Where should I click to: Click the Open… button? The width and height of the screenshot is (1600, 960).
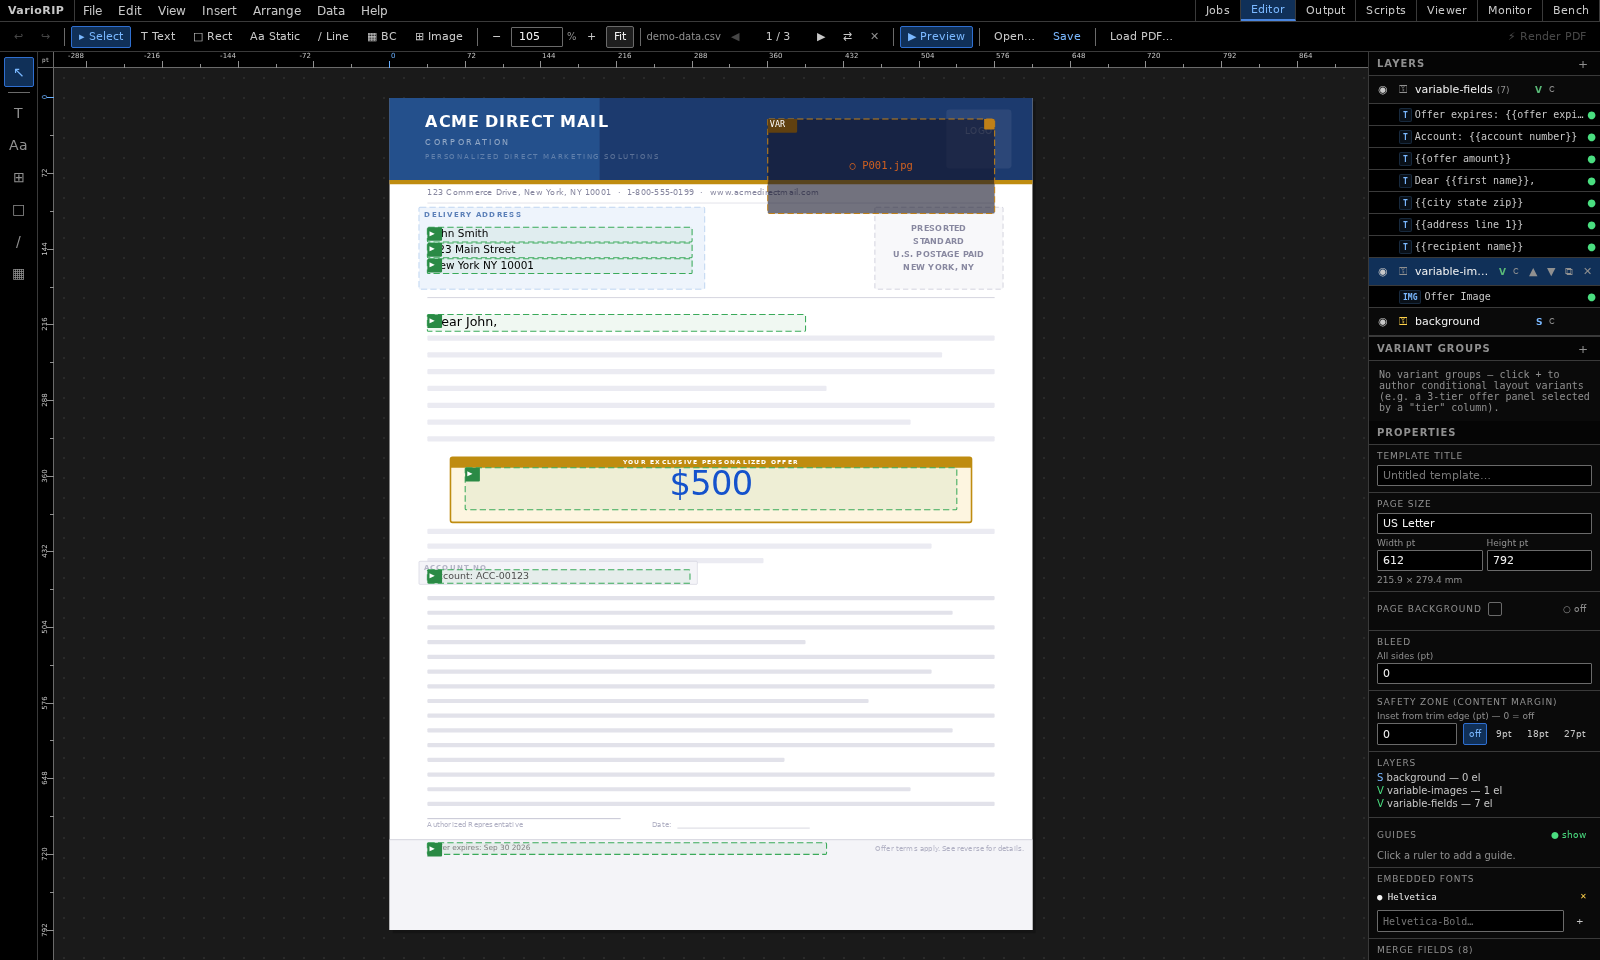[x=1014, y=37]
